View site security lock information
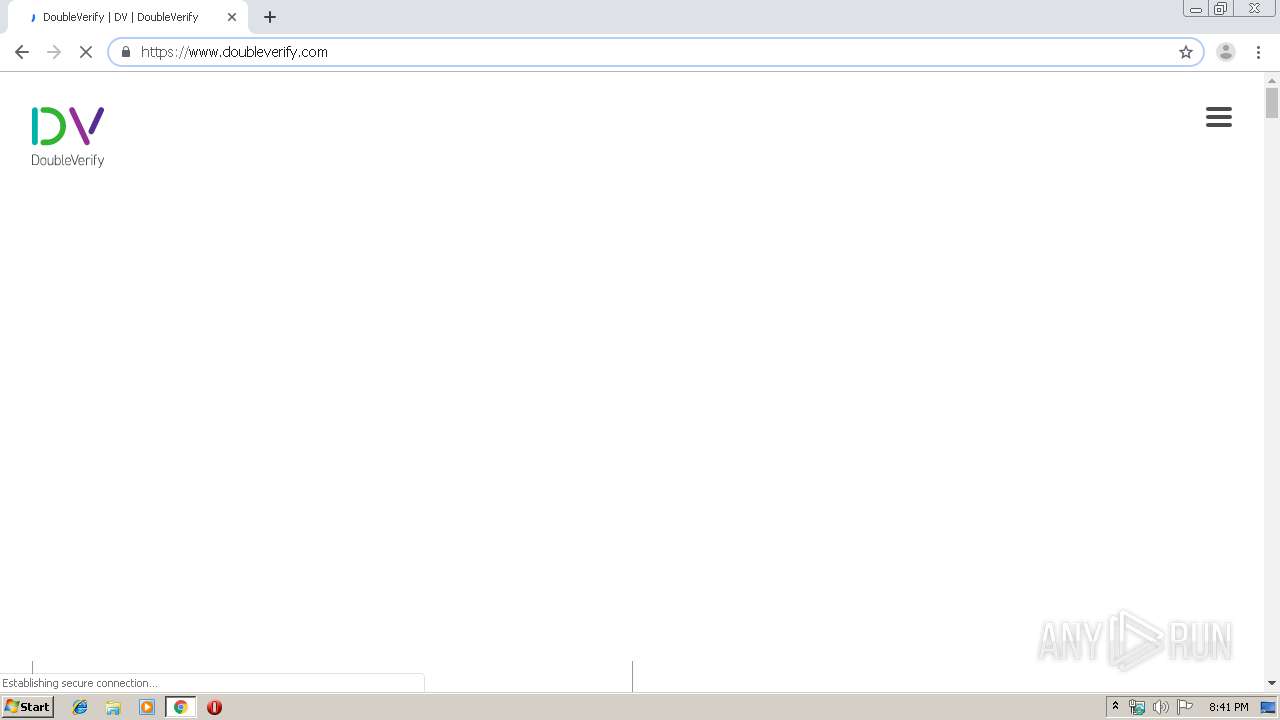Image resolution: width=1280 pixels, height=720 pixels. (x=126, y=52)
